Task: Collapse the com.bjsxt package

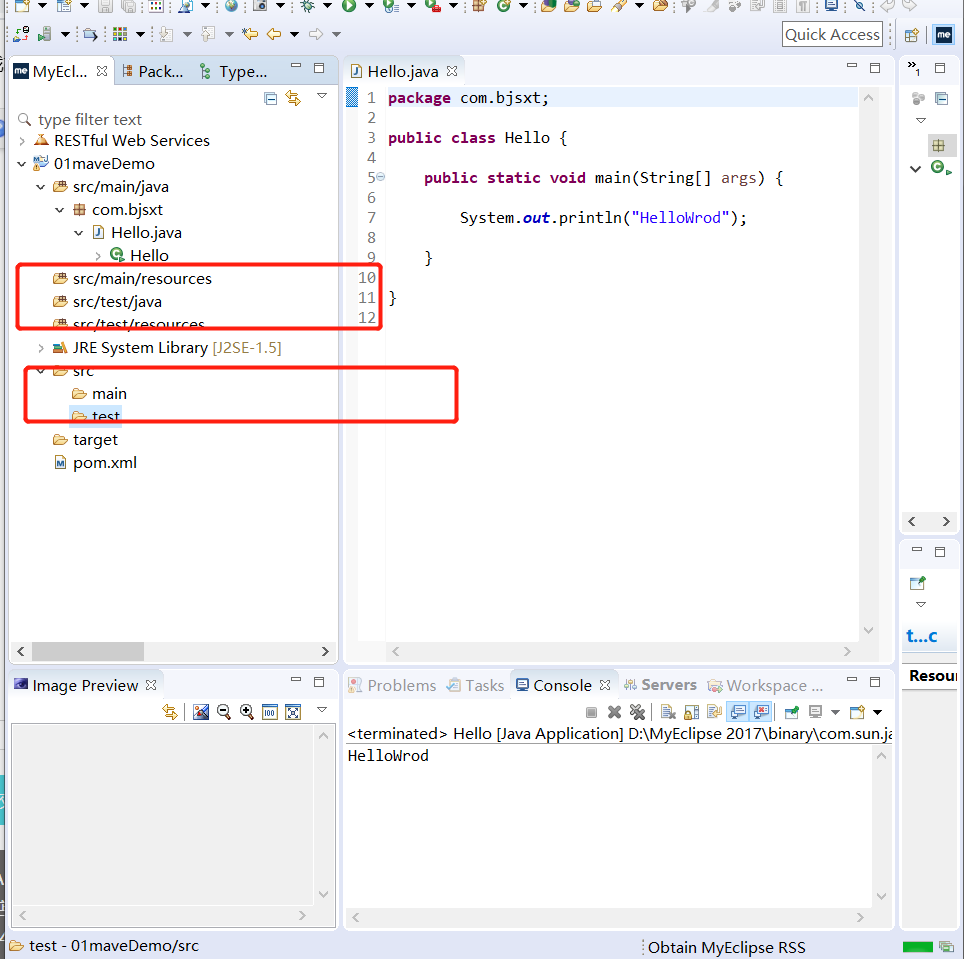Action: point(60,210)
